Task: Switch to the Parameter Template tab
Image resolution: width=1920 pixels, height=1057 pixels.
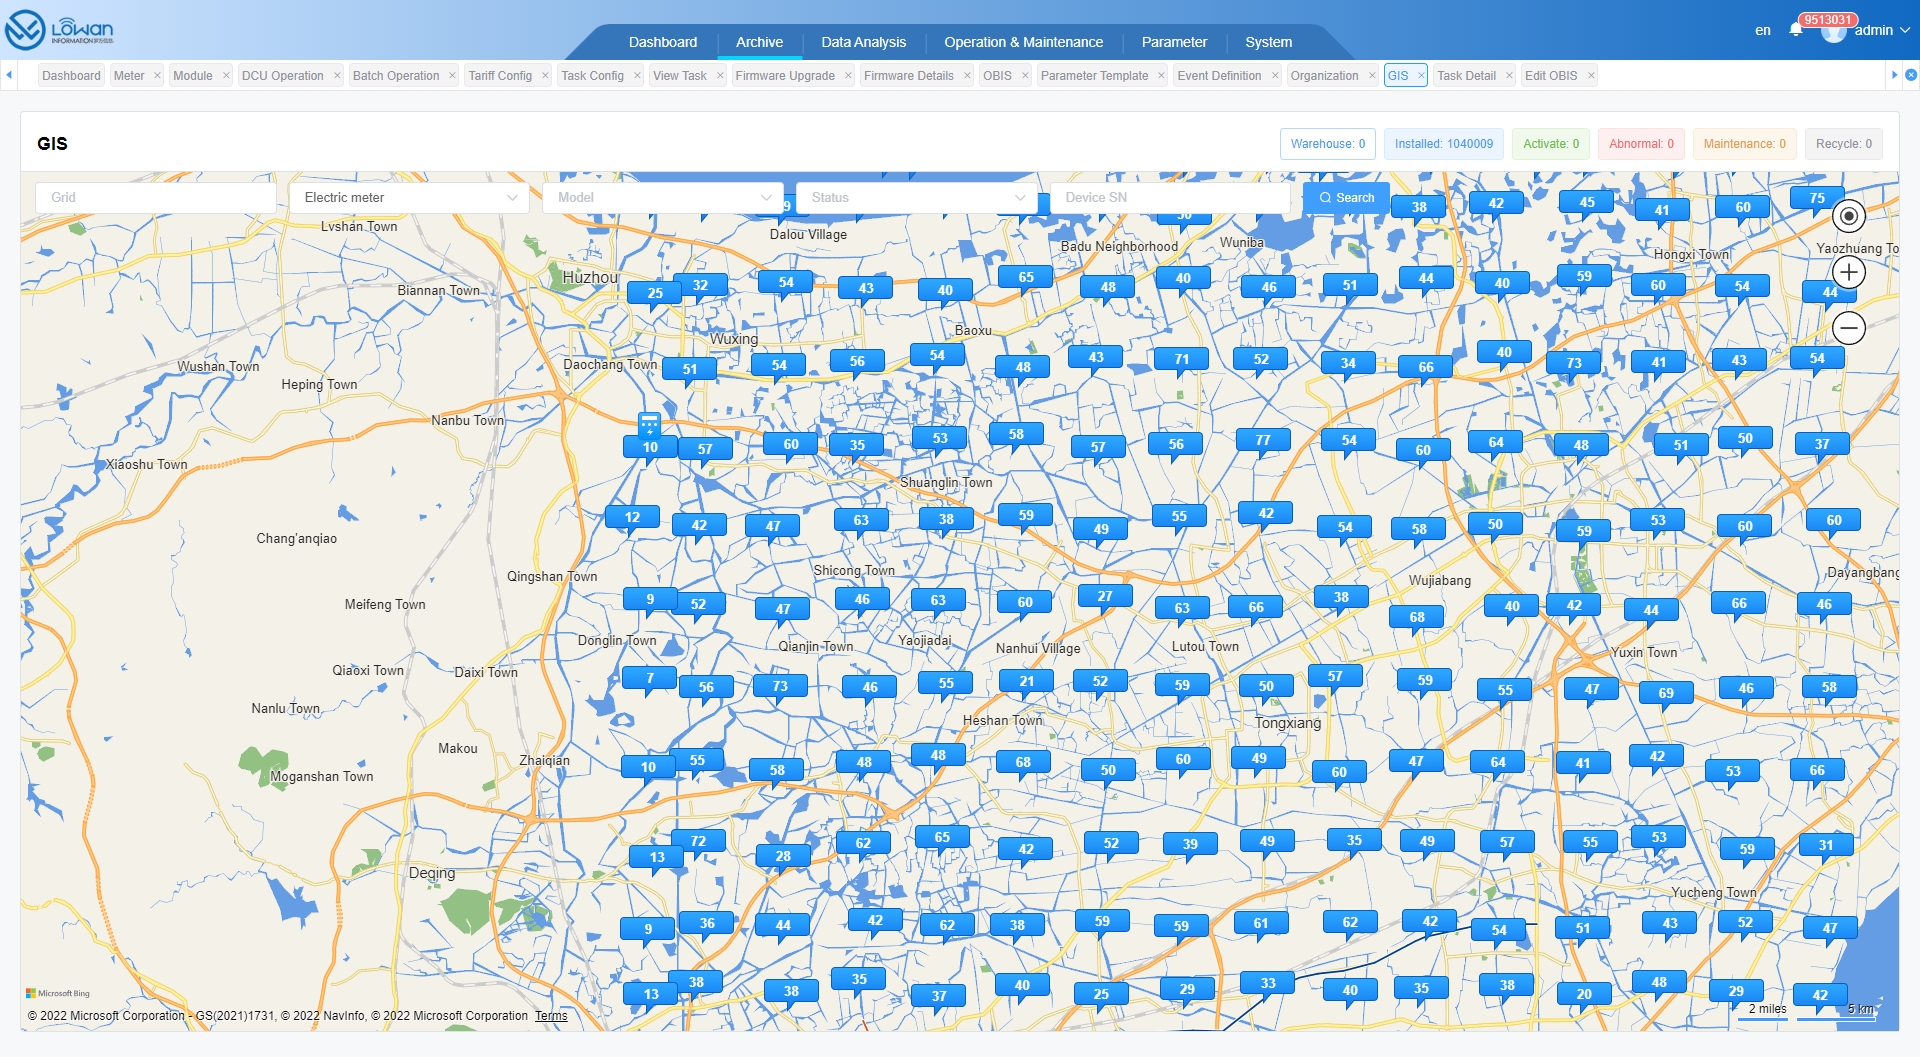Action: pyautogui.click(x=1094, y=75)
